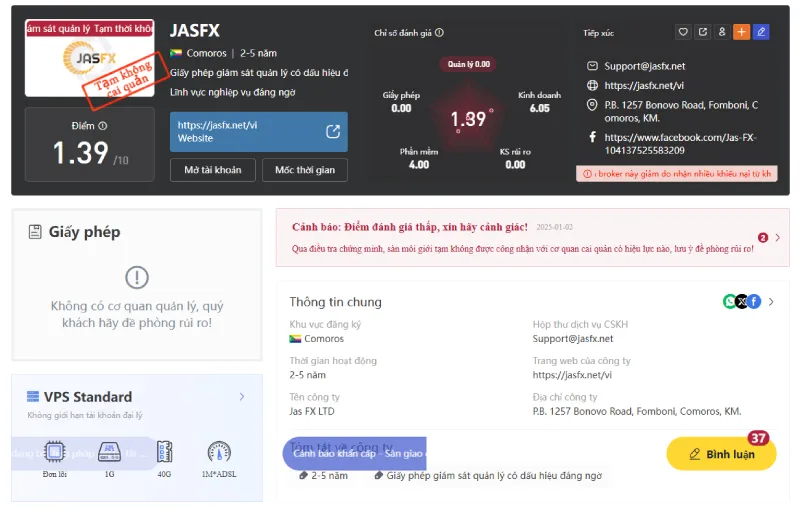This screenshot has height=509, width=800.
Task: Click the WhatsApp icon in Thông tin chung
Action: 730,301
